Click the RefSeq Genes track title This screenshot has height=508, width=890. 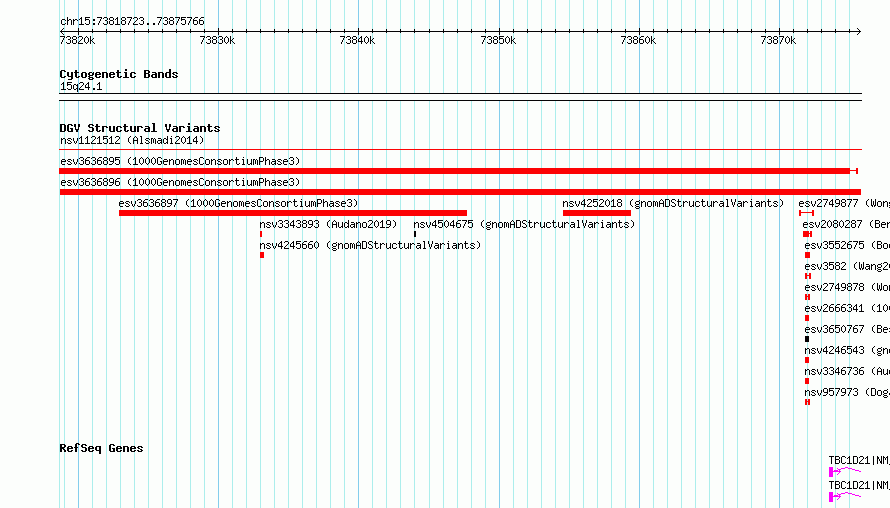(101, 448)
